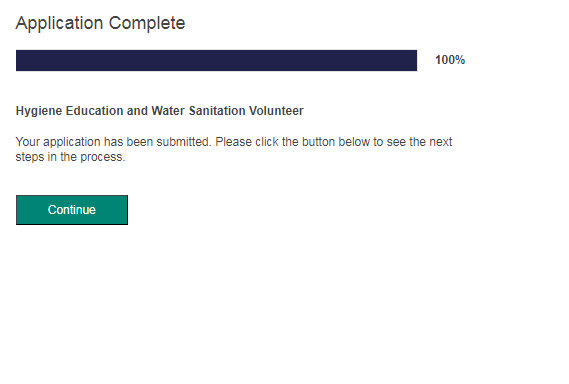The height and width of the screenshot is (384, 569).
Task: Select the dark blue completed progress bar
Action: coord(216,60)
